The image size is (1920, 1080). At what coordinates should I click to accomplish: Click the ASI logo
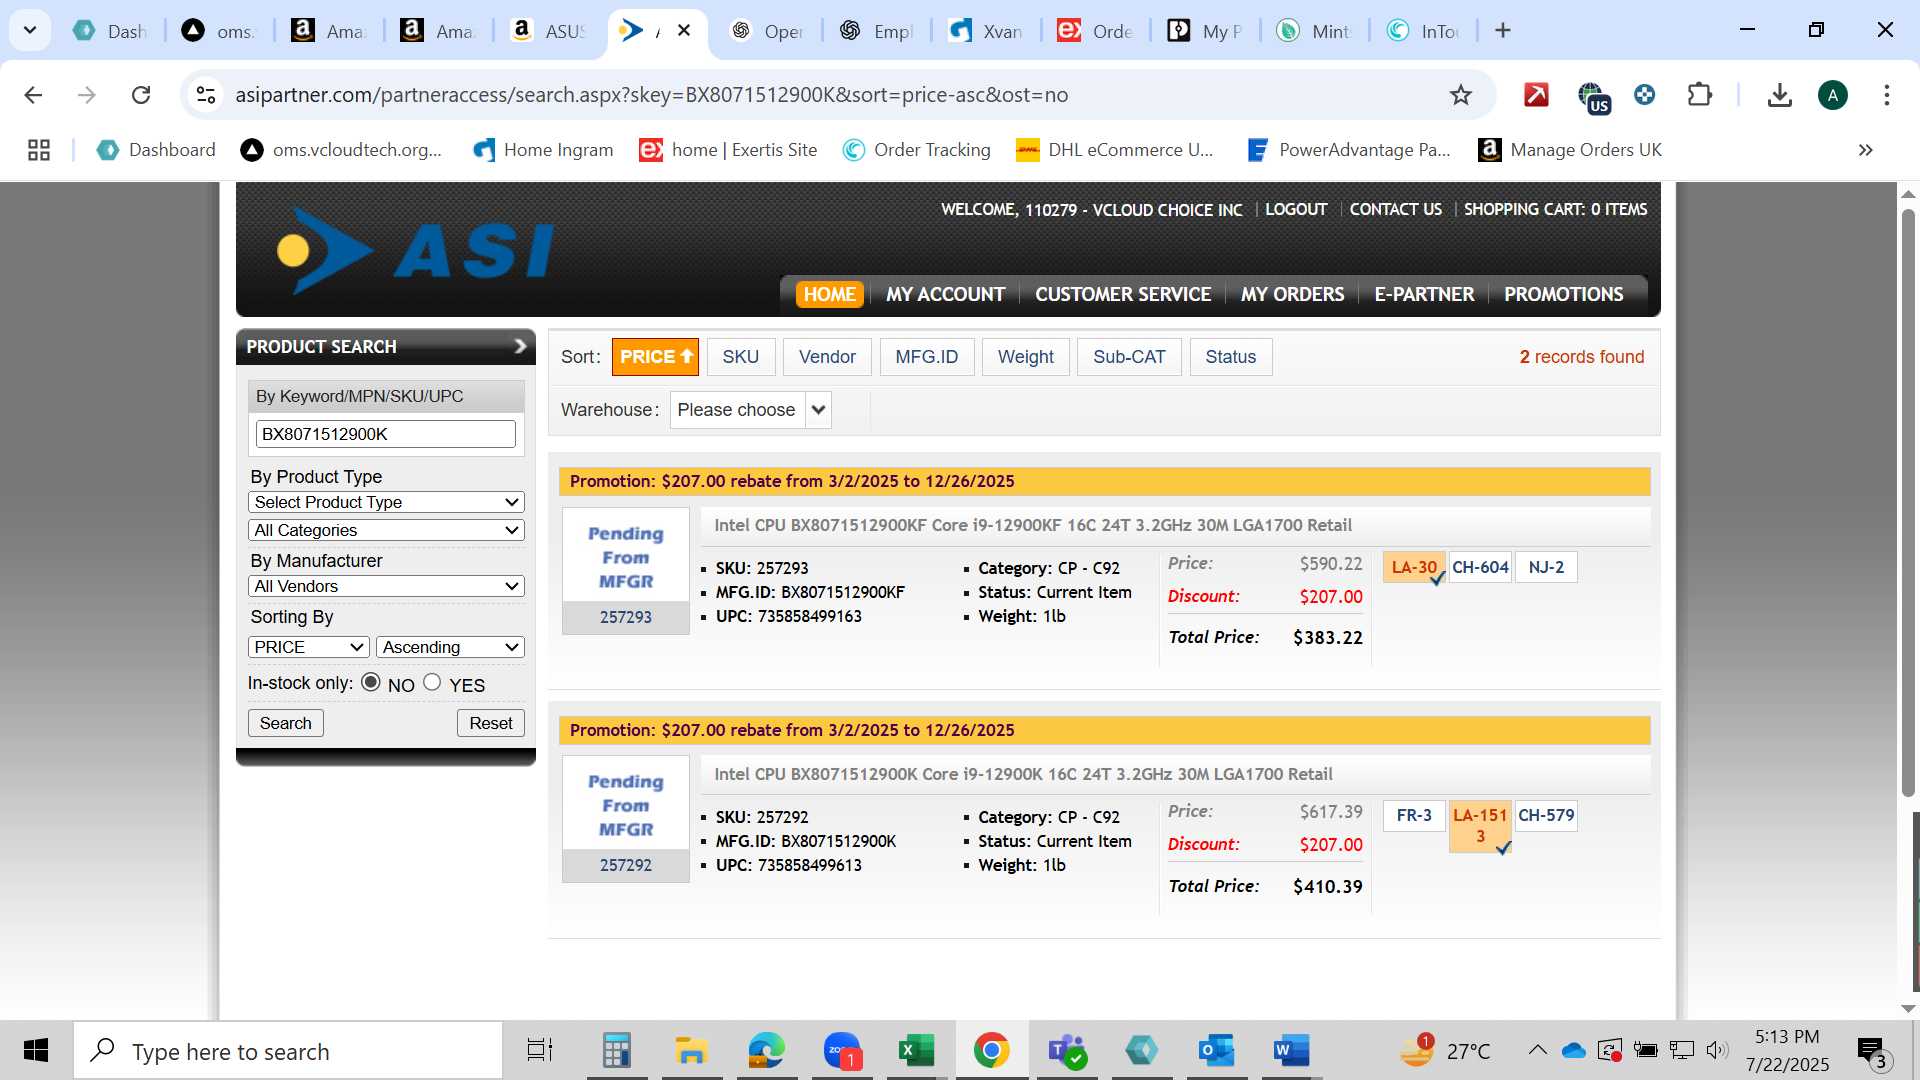(415, 250)
